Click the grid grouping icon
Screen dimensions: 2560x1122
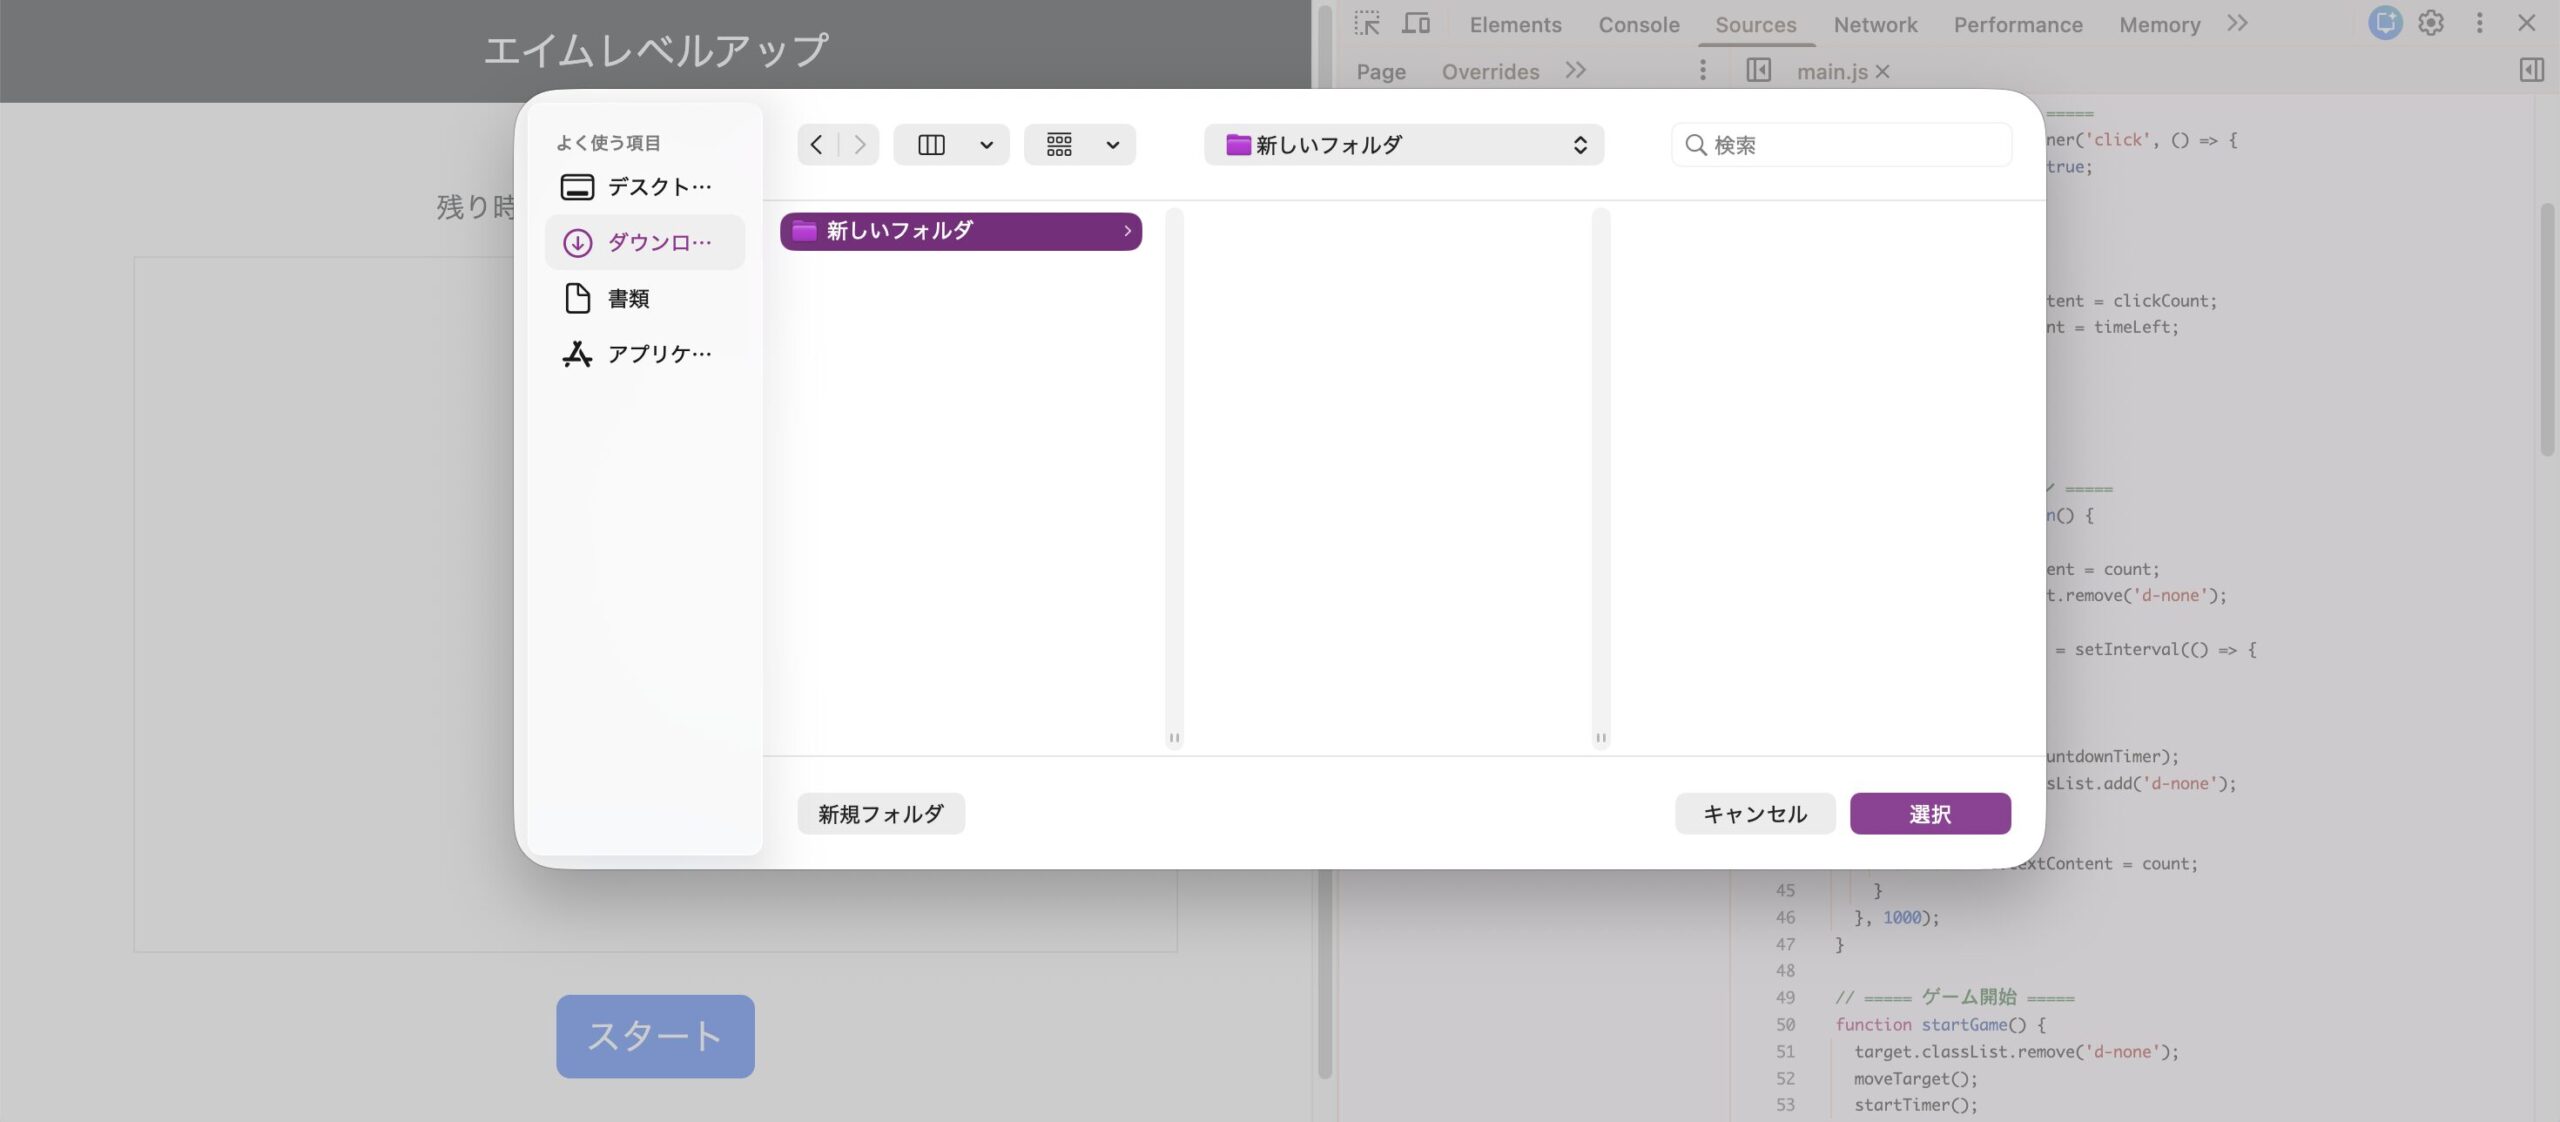(1059, 145)
